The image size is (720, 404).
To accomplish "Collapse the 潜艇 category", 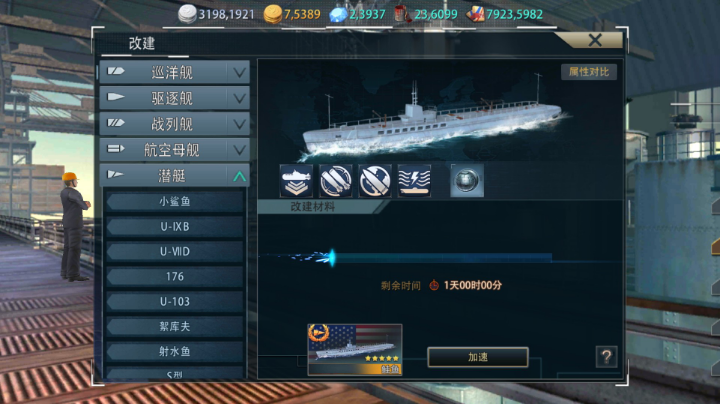I will pyautogui.click(x=174, y=175).
